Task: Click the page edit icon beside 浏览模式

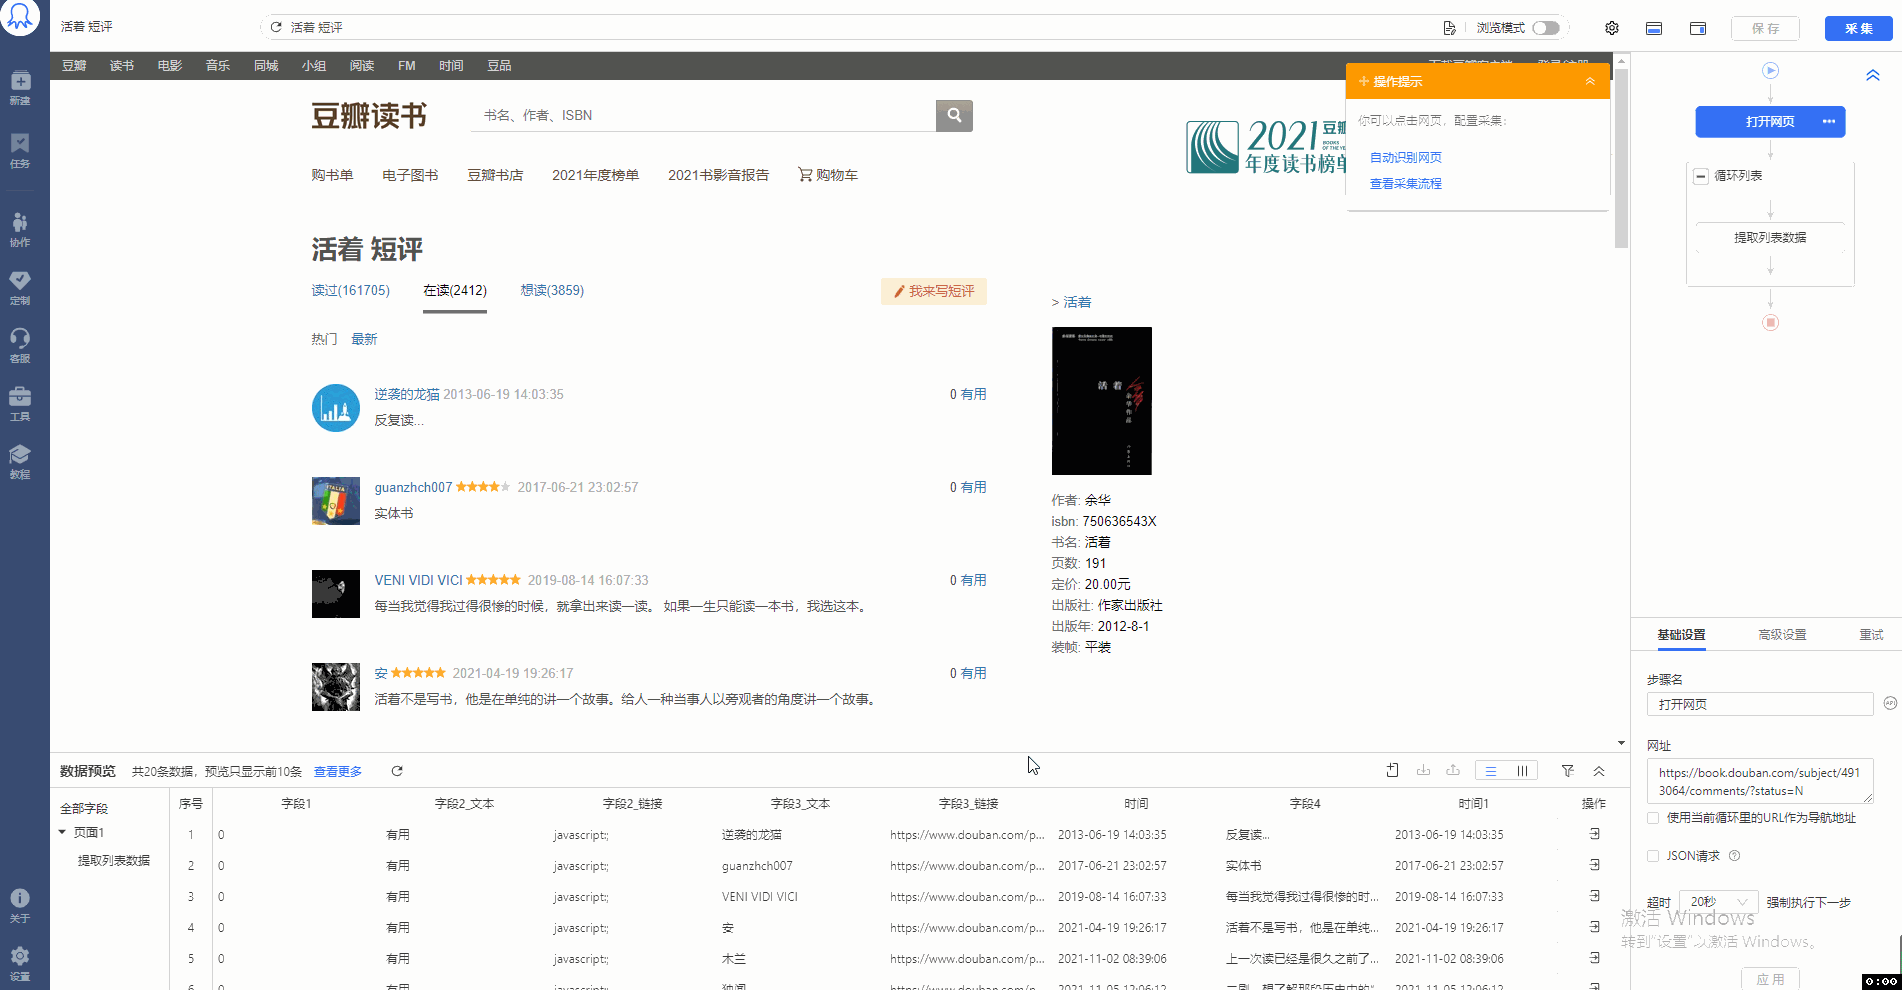Action: coord(1449,28)
